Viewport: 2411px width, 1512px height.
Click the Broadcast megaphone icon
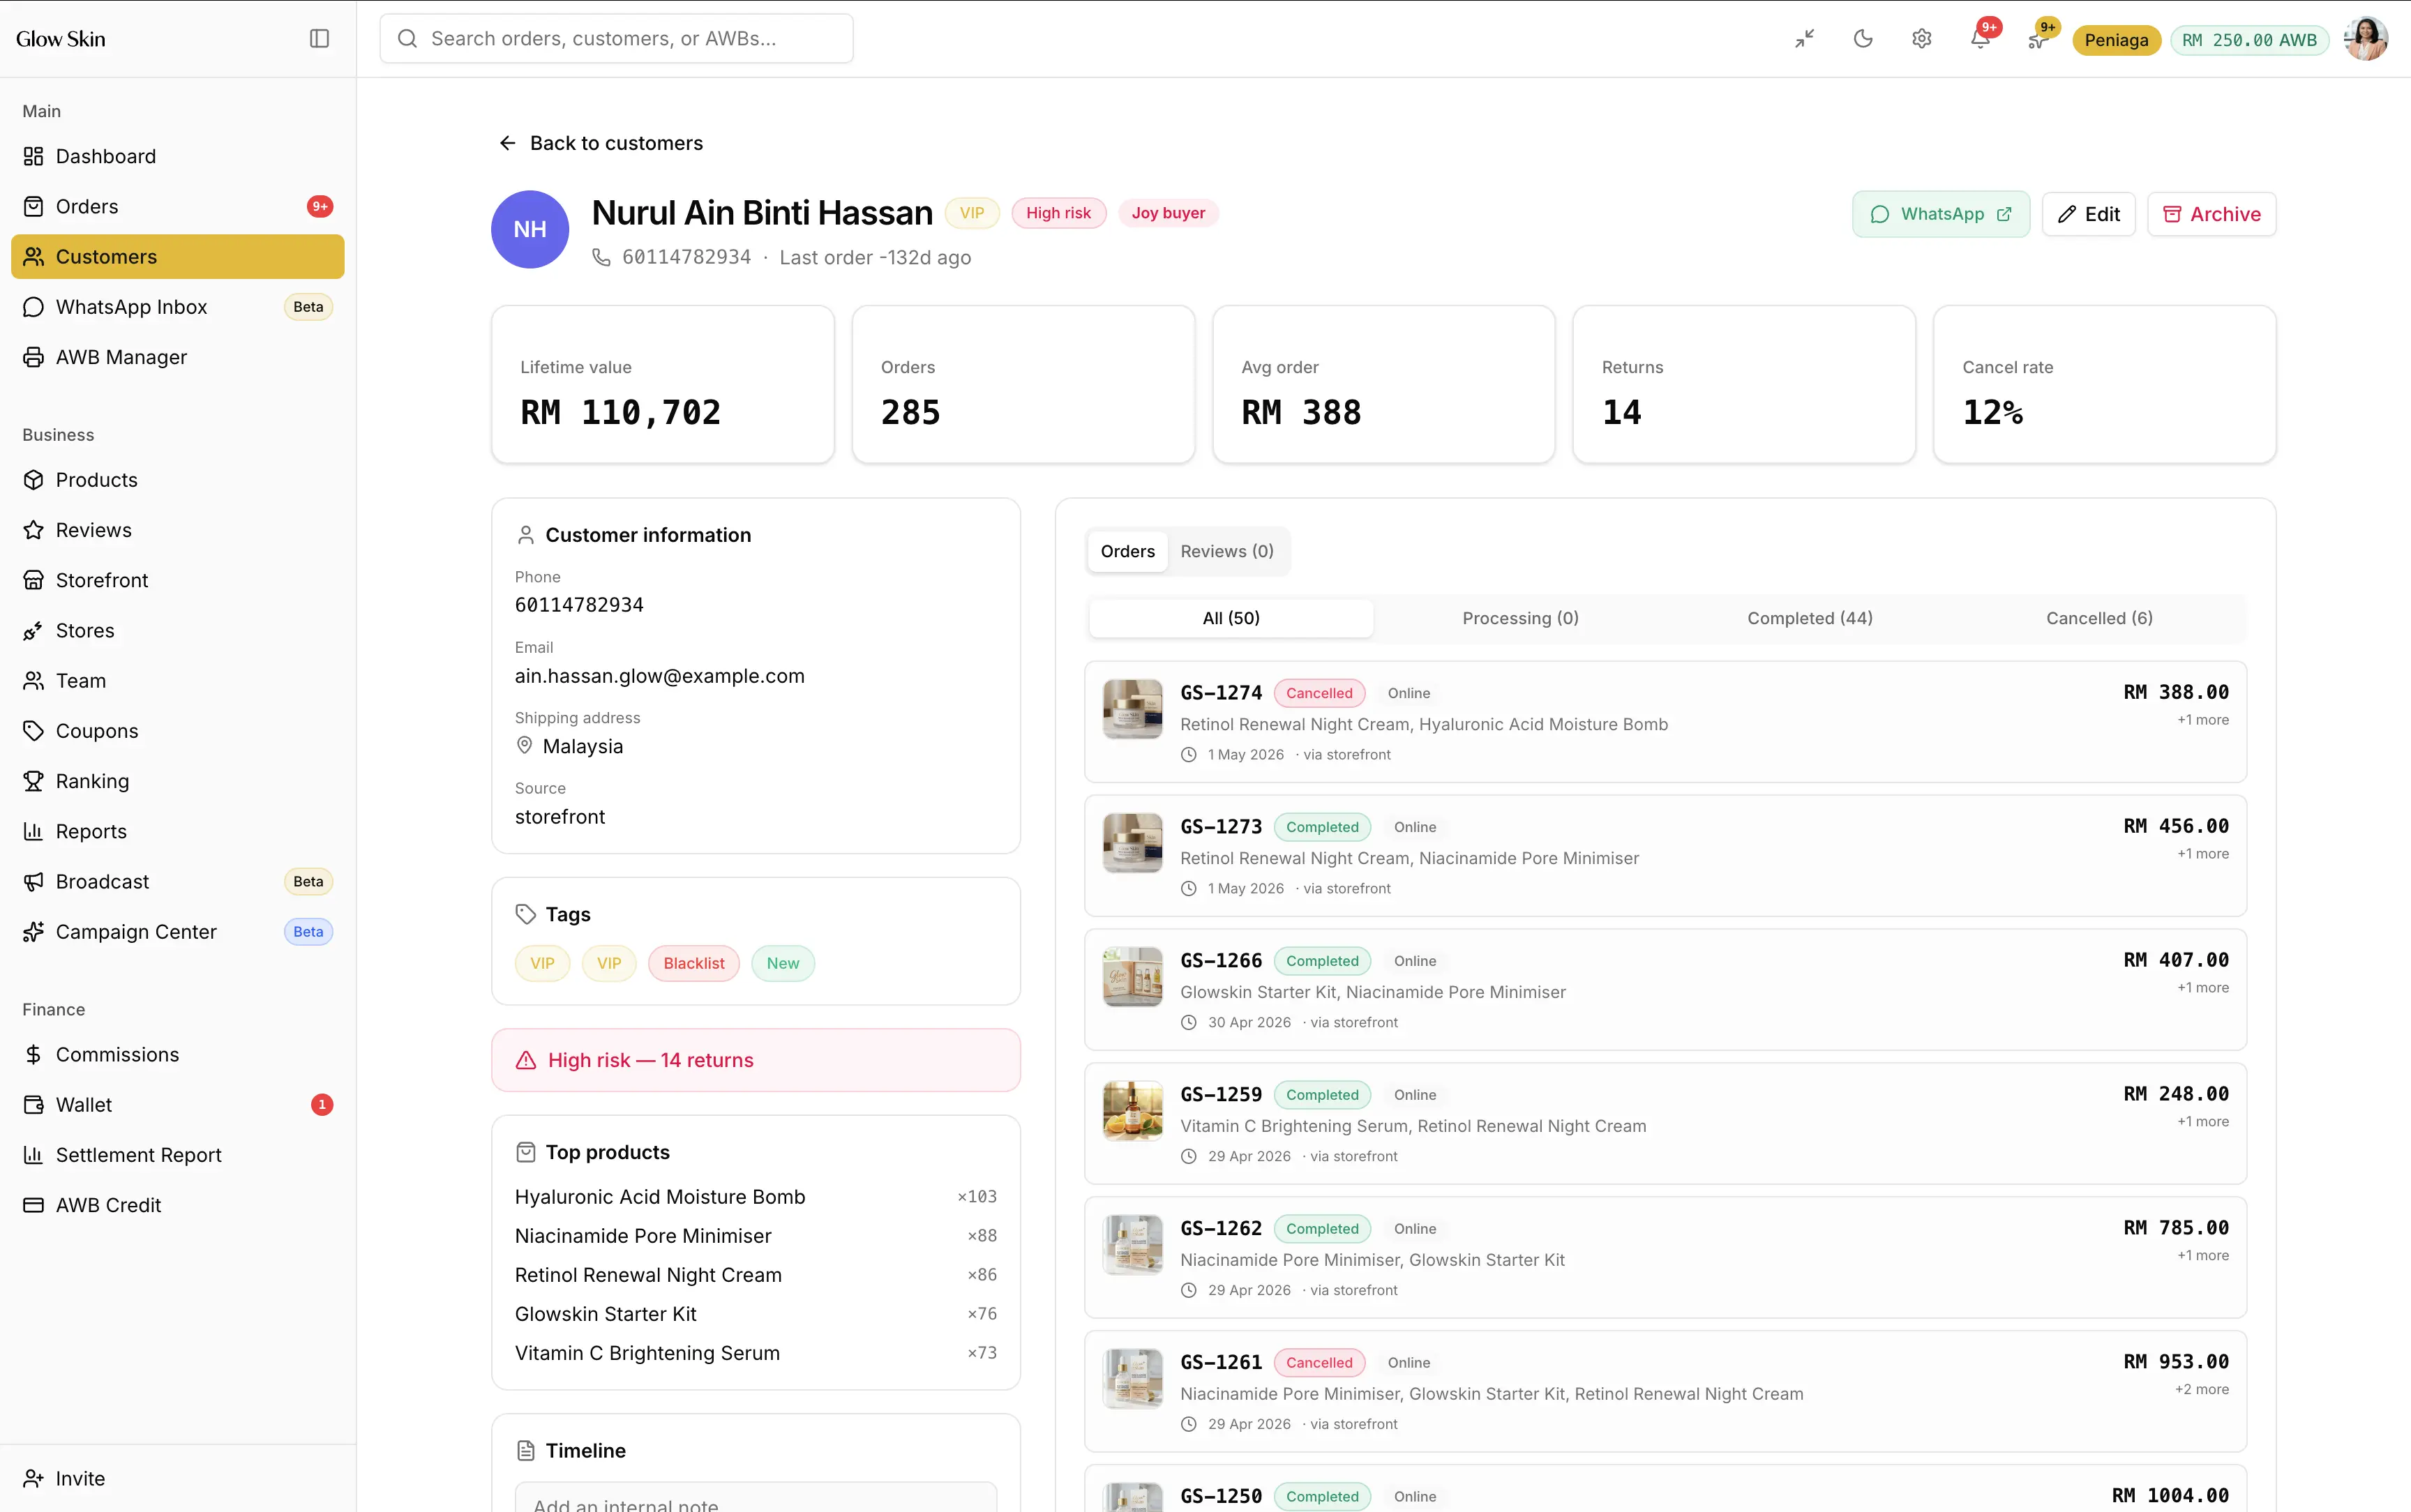(x=34, y=881)
